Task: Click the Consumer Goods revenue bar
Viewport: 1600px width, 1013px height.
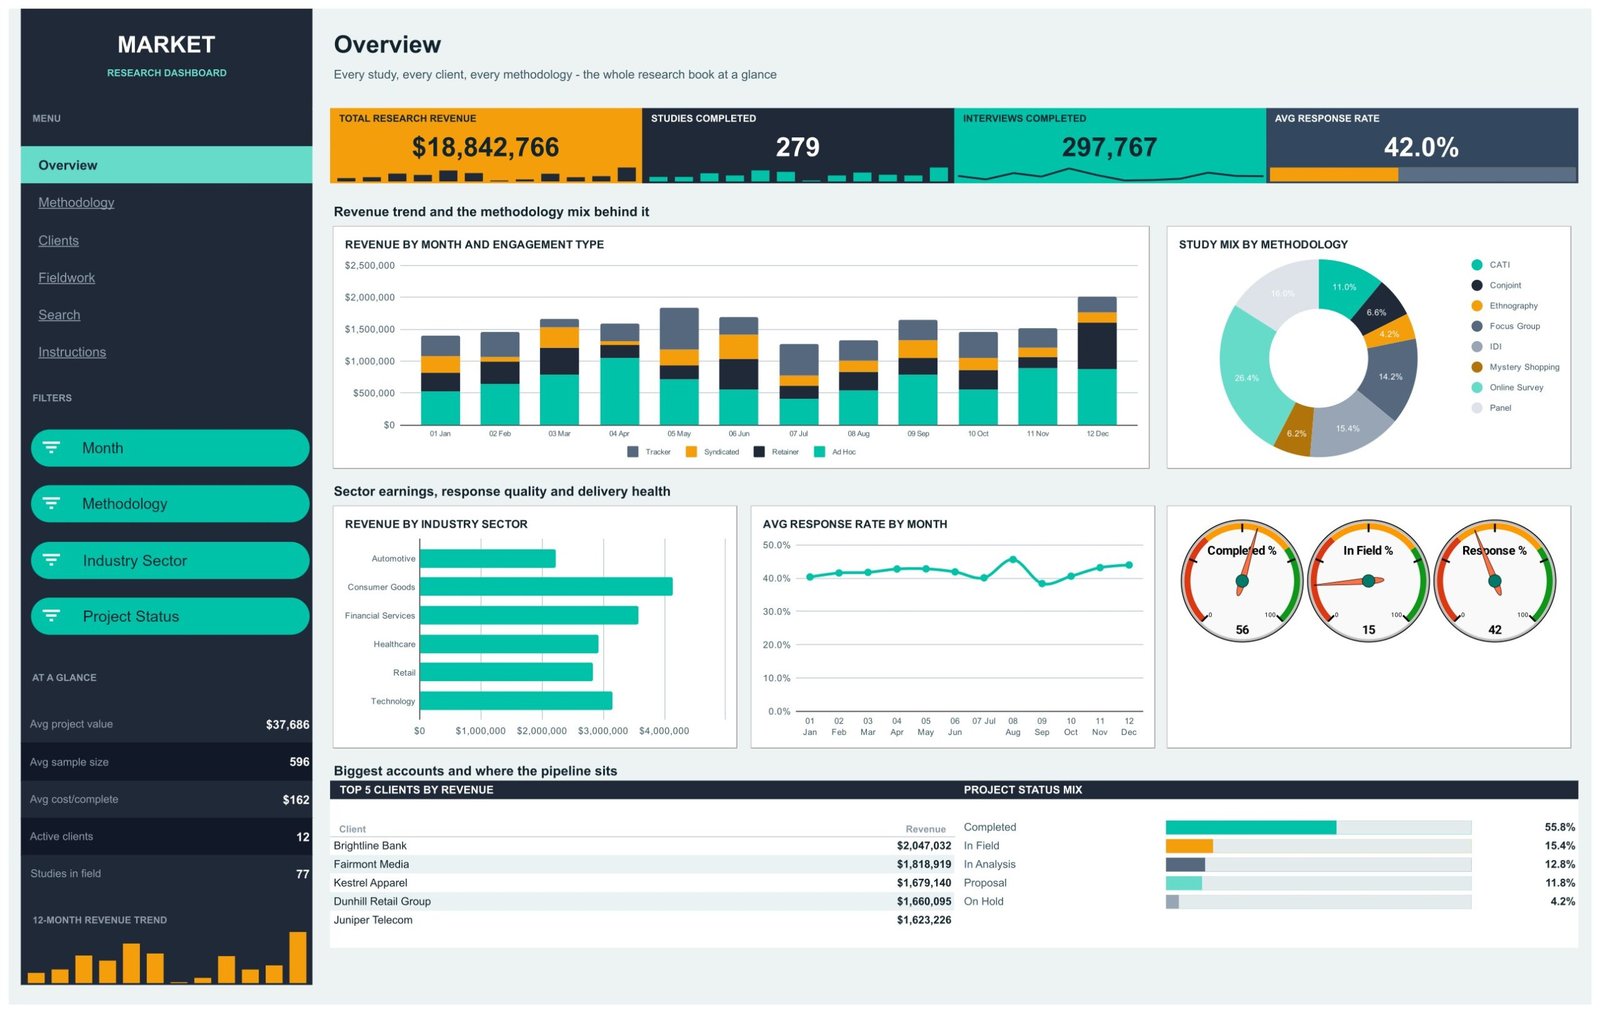Action: [x=546, y=587]
